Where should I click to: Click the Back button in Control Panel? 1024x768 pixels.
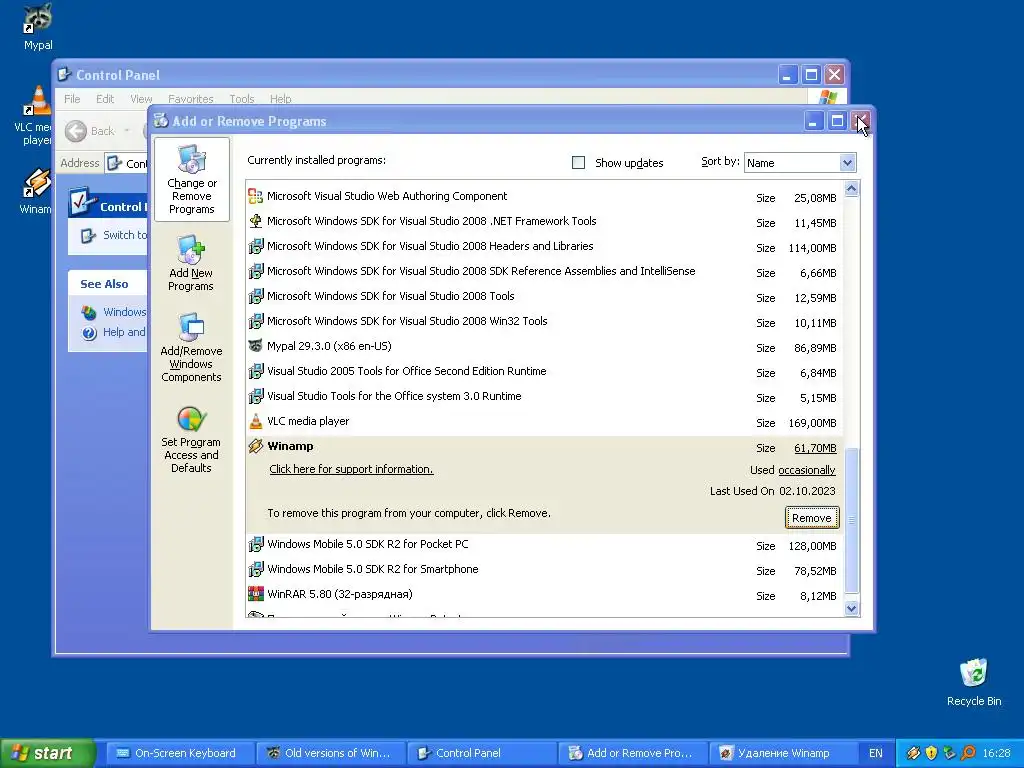(90, 131)
